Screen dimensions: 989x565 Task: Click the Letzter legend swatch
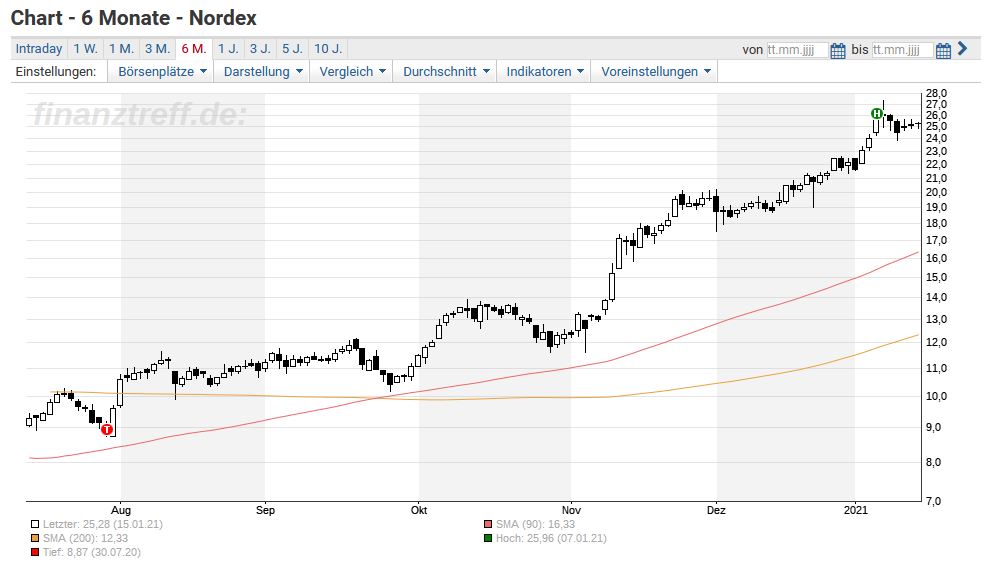click(35, 524)
